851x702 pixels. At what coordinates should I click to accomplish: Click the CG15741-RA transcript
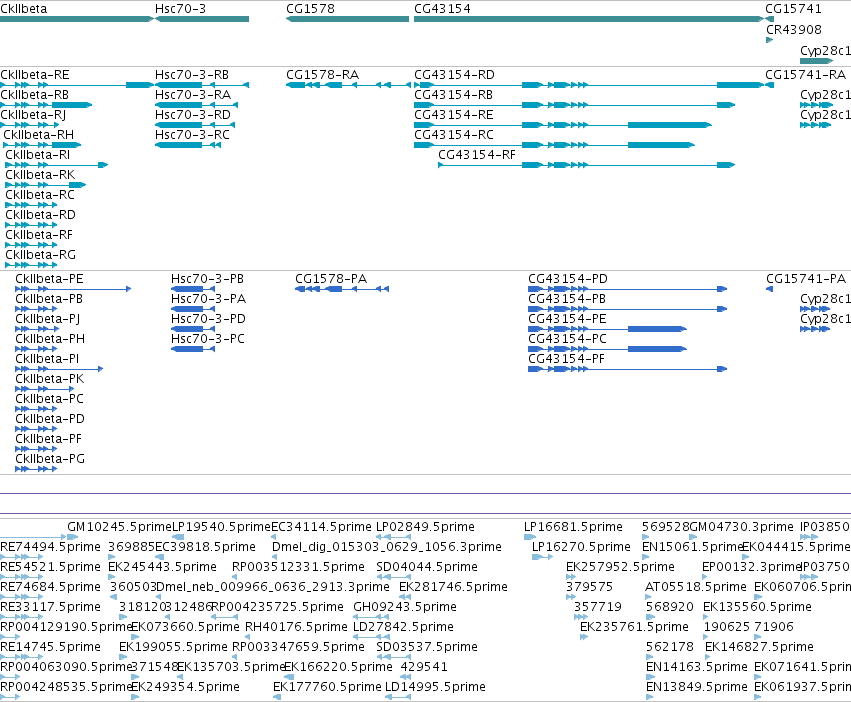point(770,85)
